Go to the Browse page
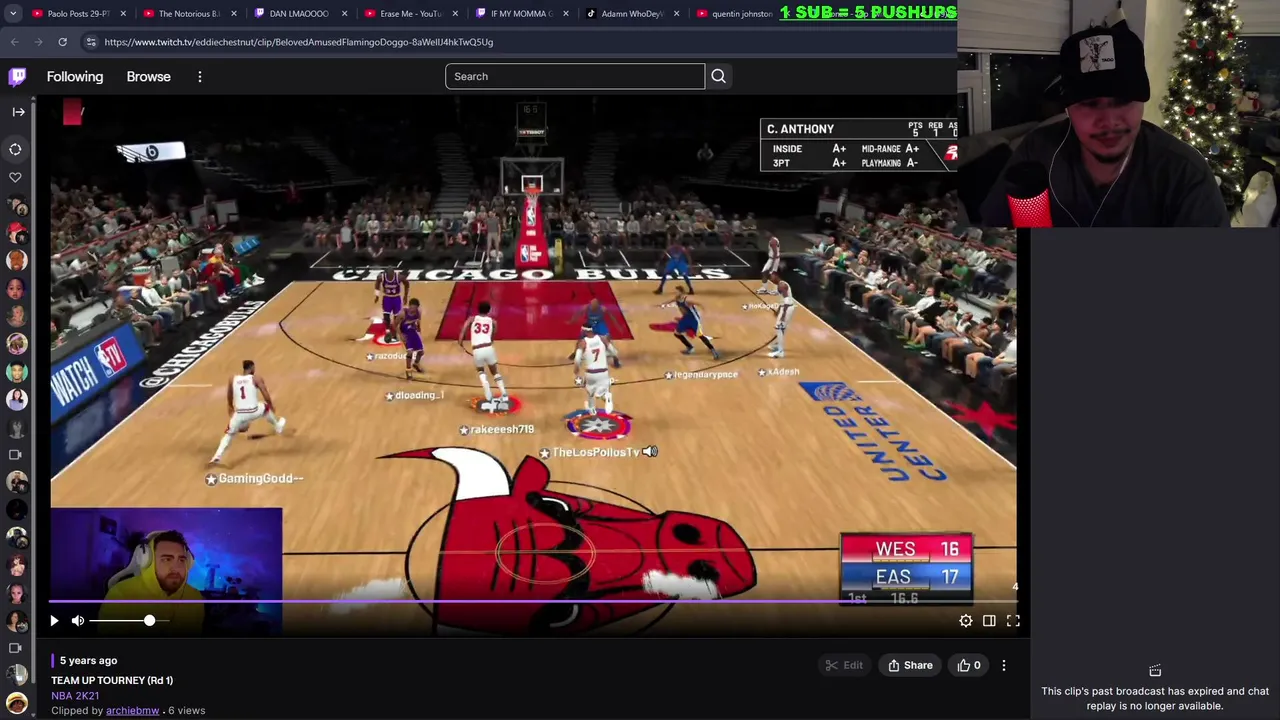1280x720 pixels. pos(148,76)
